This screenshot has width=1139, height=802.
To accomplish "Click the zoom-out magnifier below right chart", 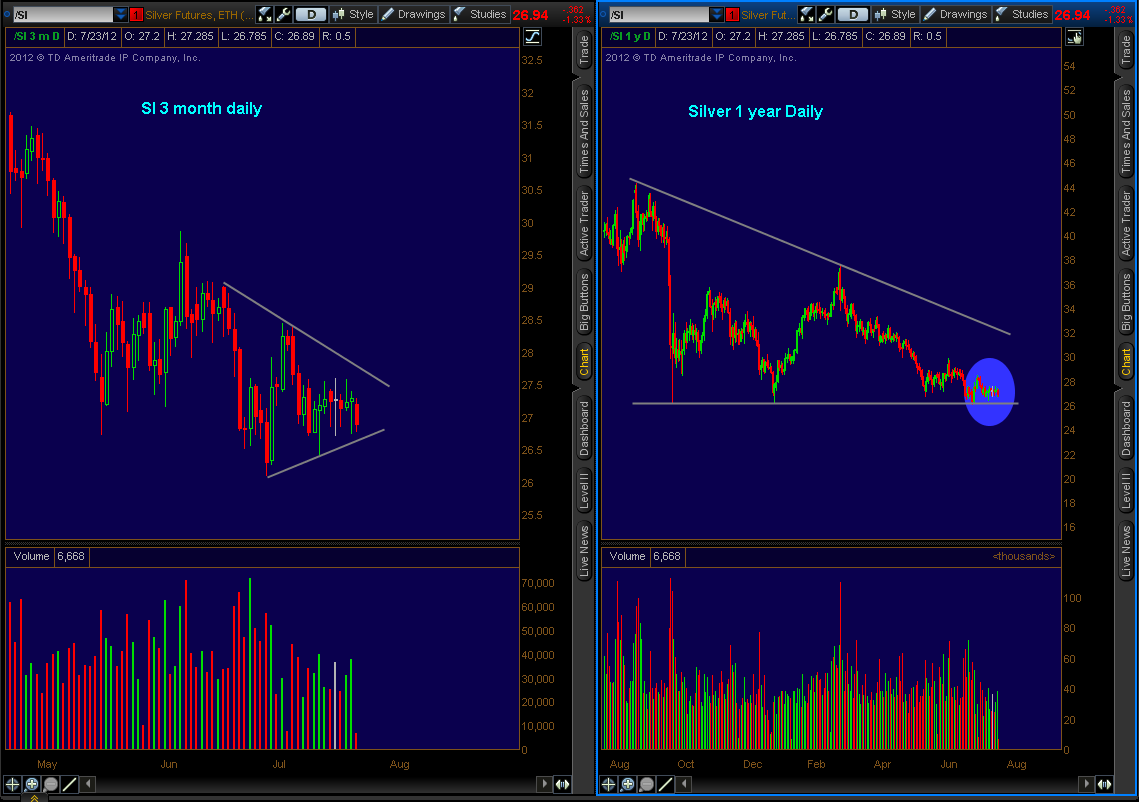I will (645, 784).
